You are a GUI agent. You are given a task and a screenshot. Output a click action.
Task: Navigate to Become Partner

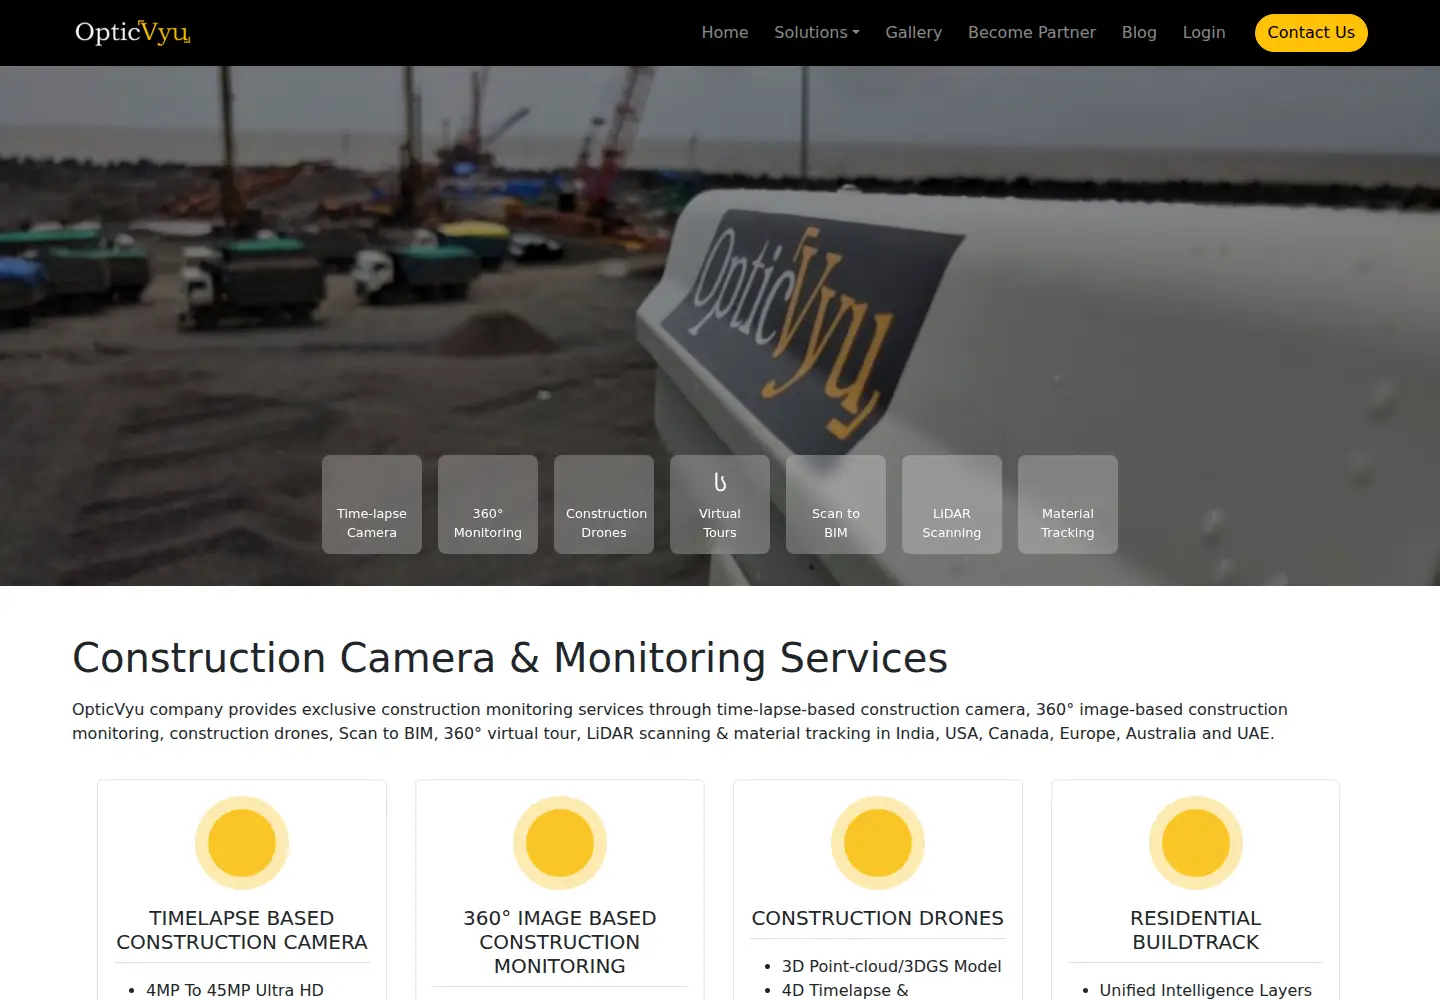1032,32
